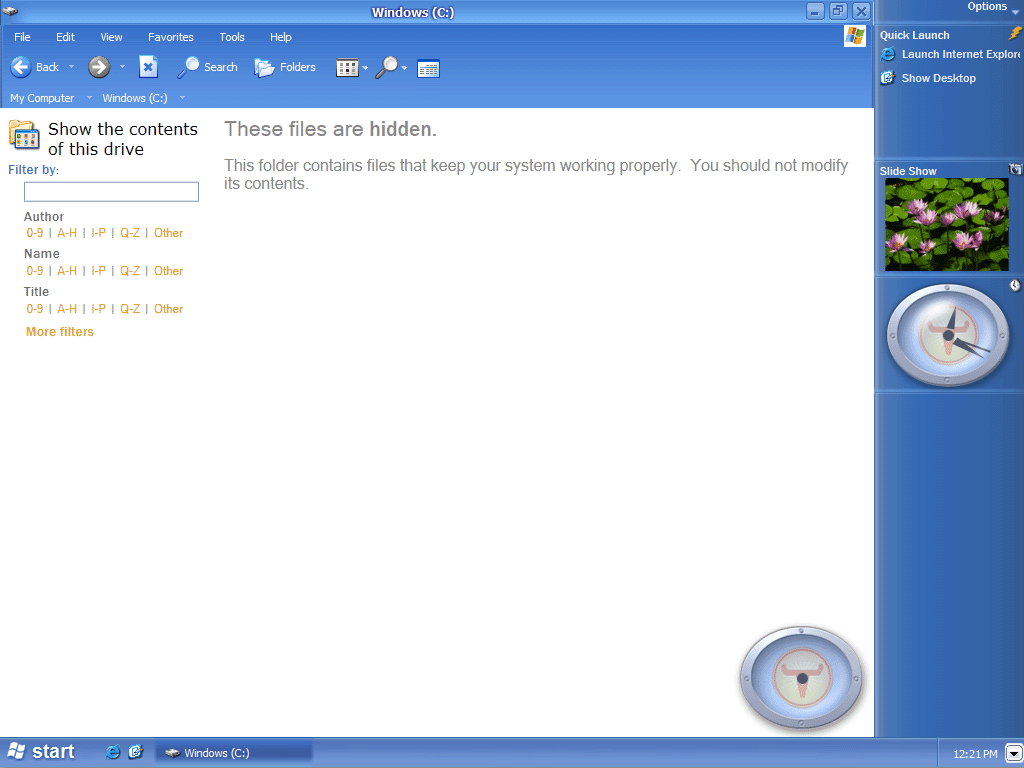Click the Views grid icon
The height and width of the screenshot is (768, 1024).
[347, 67]
